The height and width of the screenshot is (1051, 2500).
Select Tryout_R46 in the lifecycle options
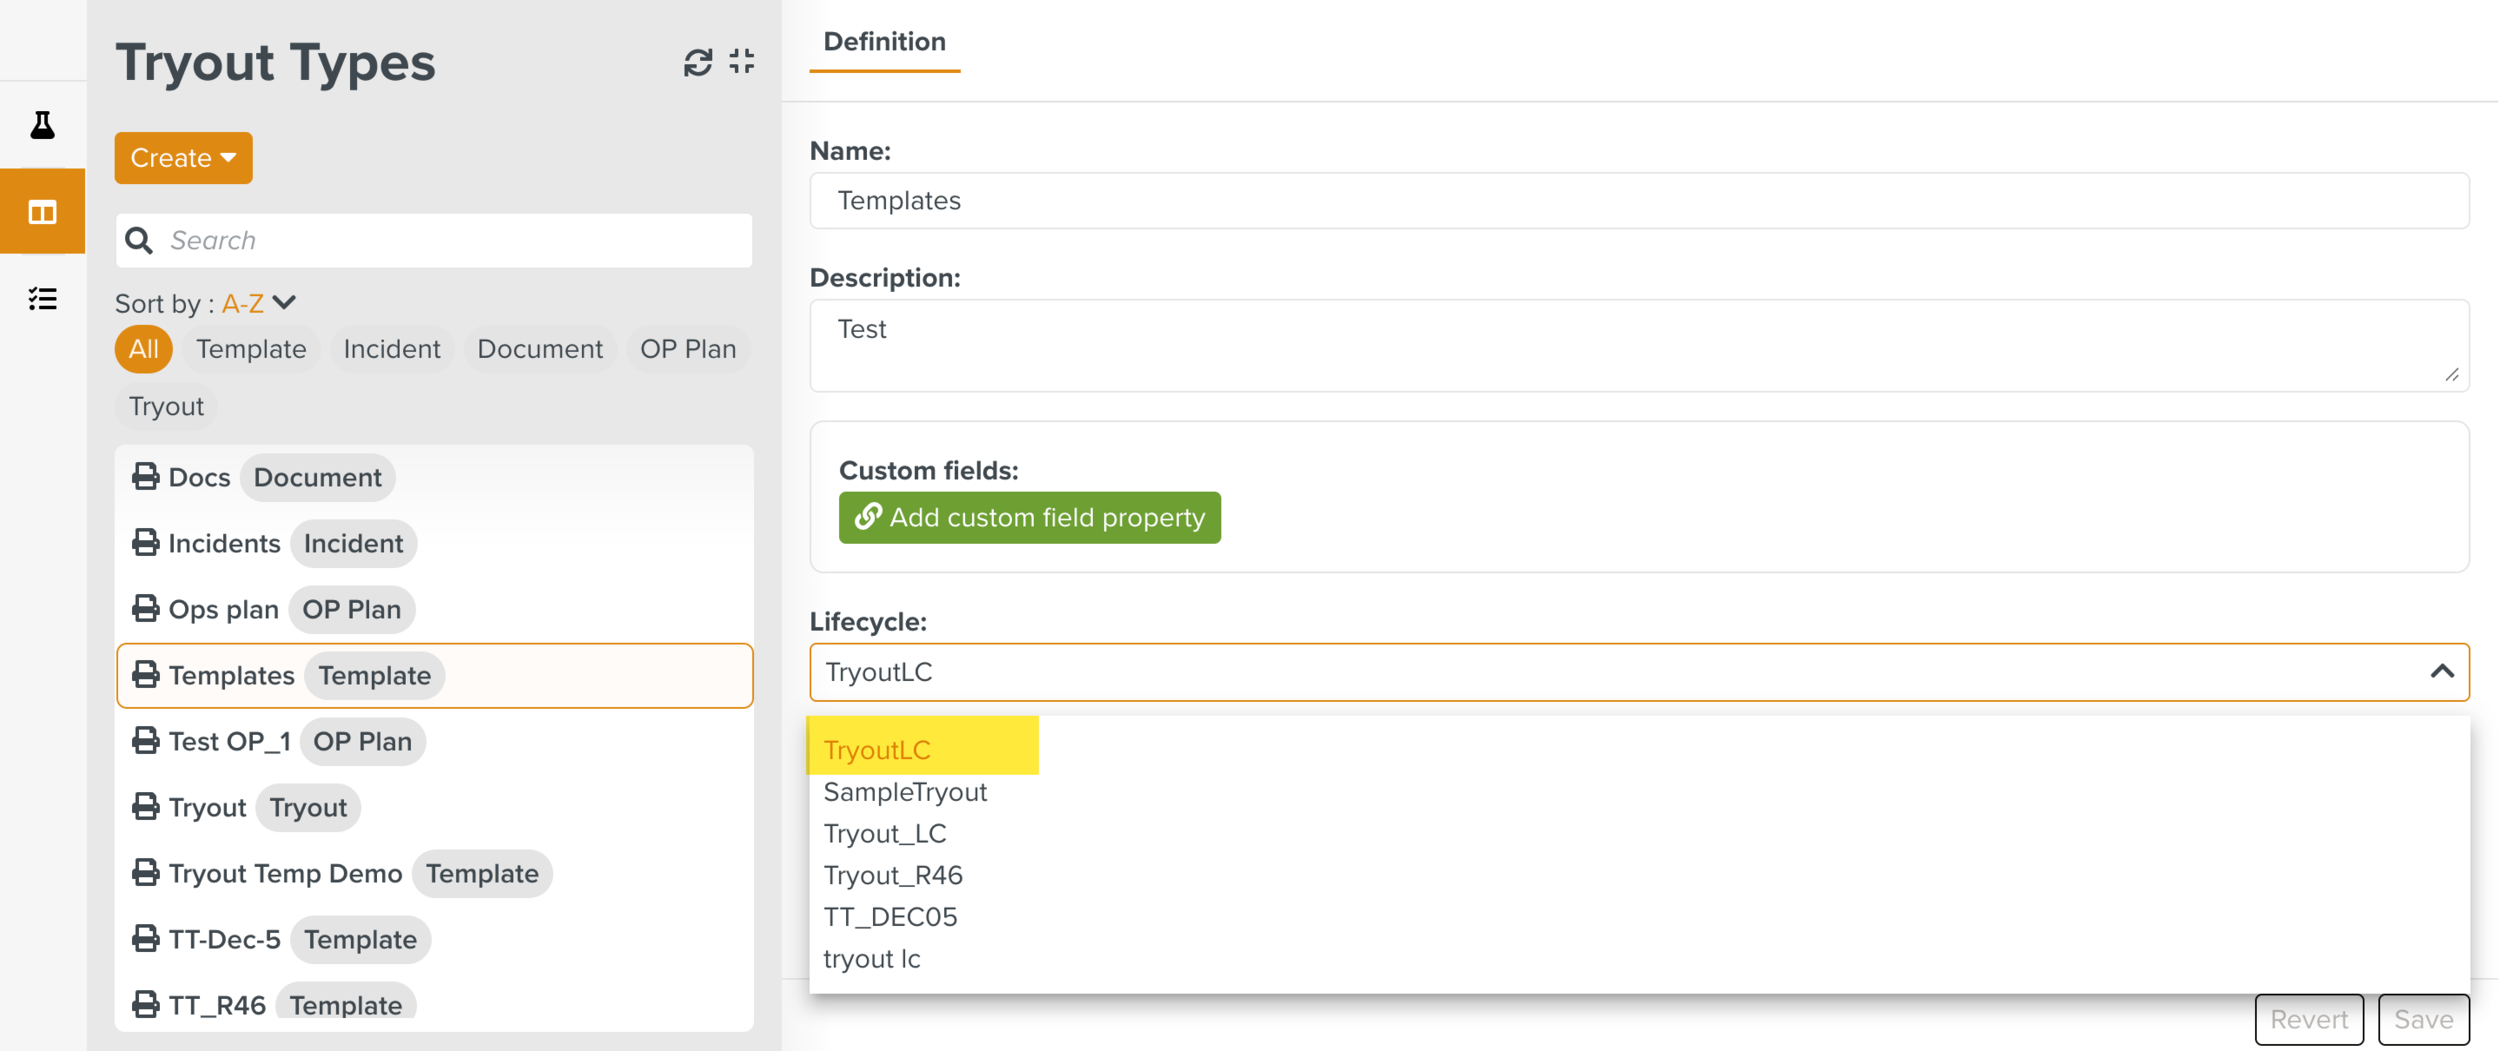[x=892, y=875]
